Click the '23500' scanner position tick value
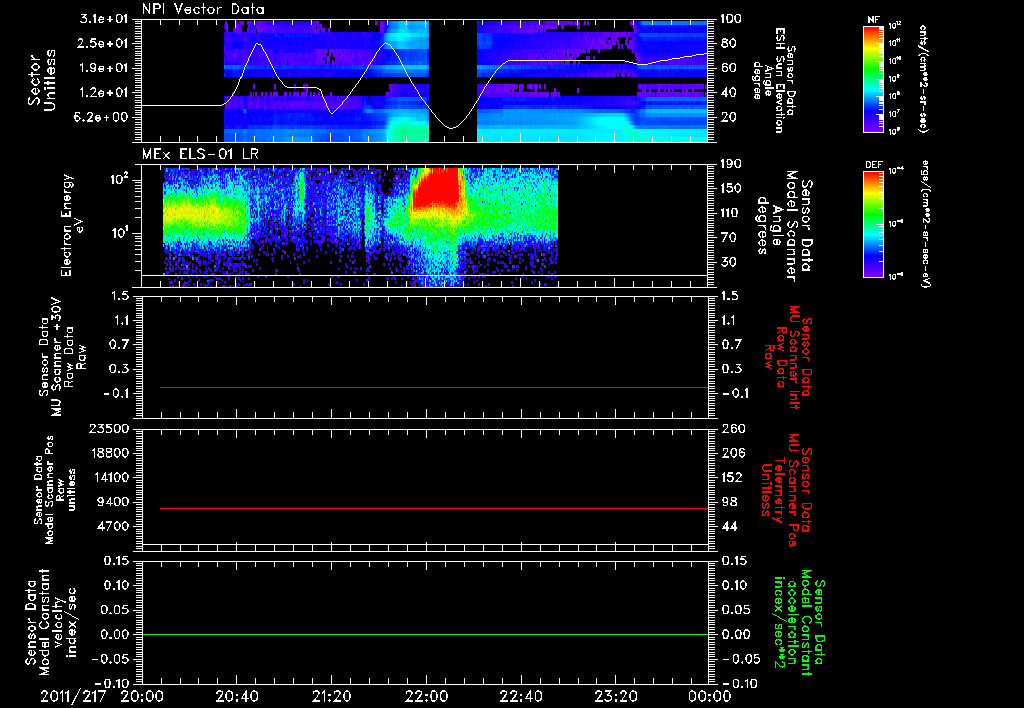Image resolution: width=1024 pixels, height=708 pixels. (110, 428)
